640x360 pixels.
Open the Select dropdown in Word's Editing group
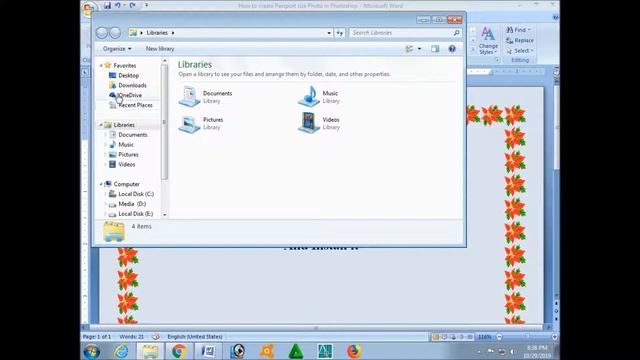(x=520, y=51)
